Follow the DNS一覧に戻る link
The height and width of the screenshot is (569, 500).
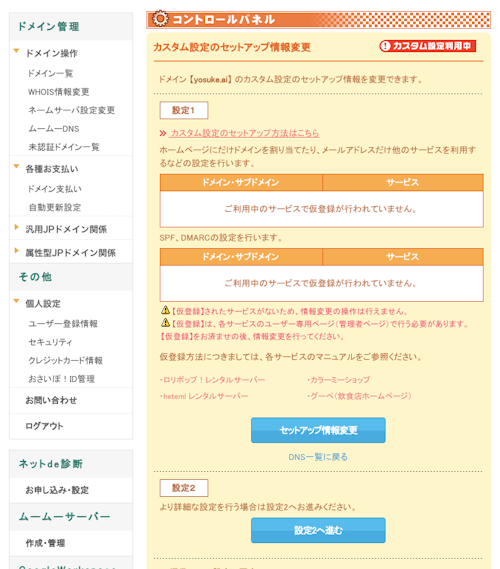pyautogui.click(x=318, y=457)
